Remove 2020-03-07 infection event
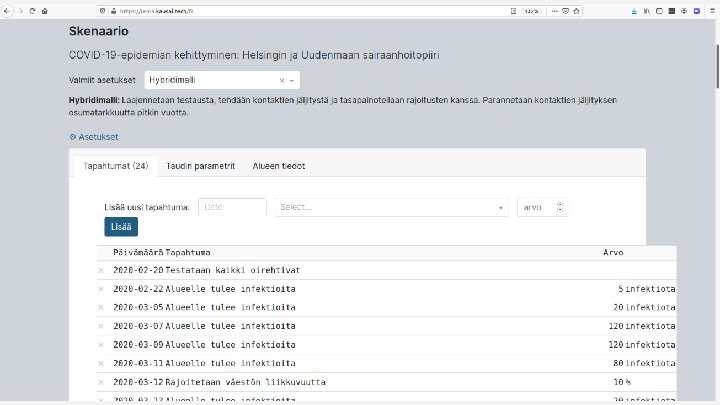720x405 pixels. pos(101,326)
